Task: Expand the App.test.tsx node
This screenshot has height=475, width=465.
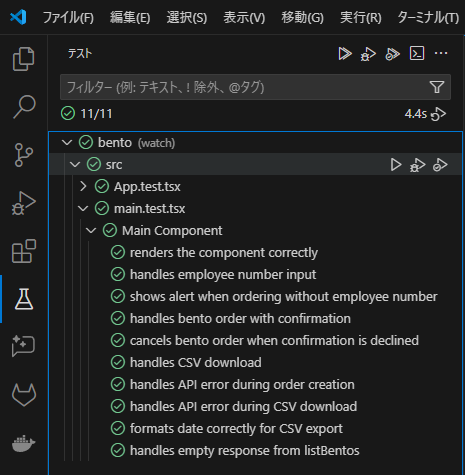Action: (83, 186)
